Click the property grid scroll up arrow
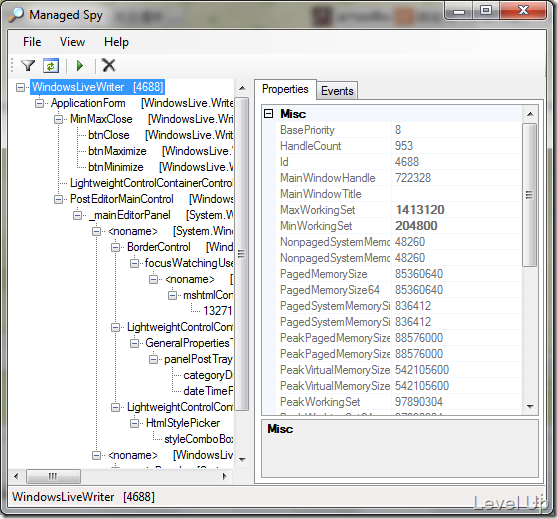 coord(530,114)
